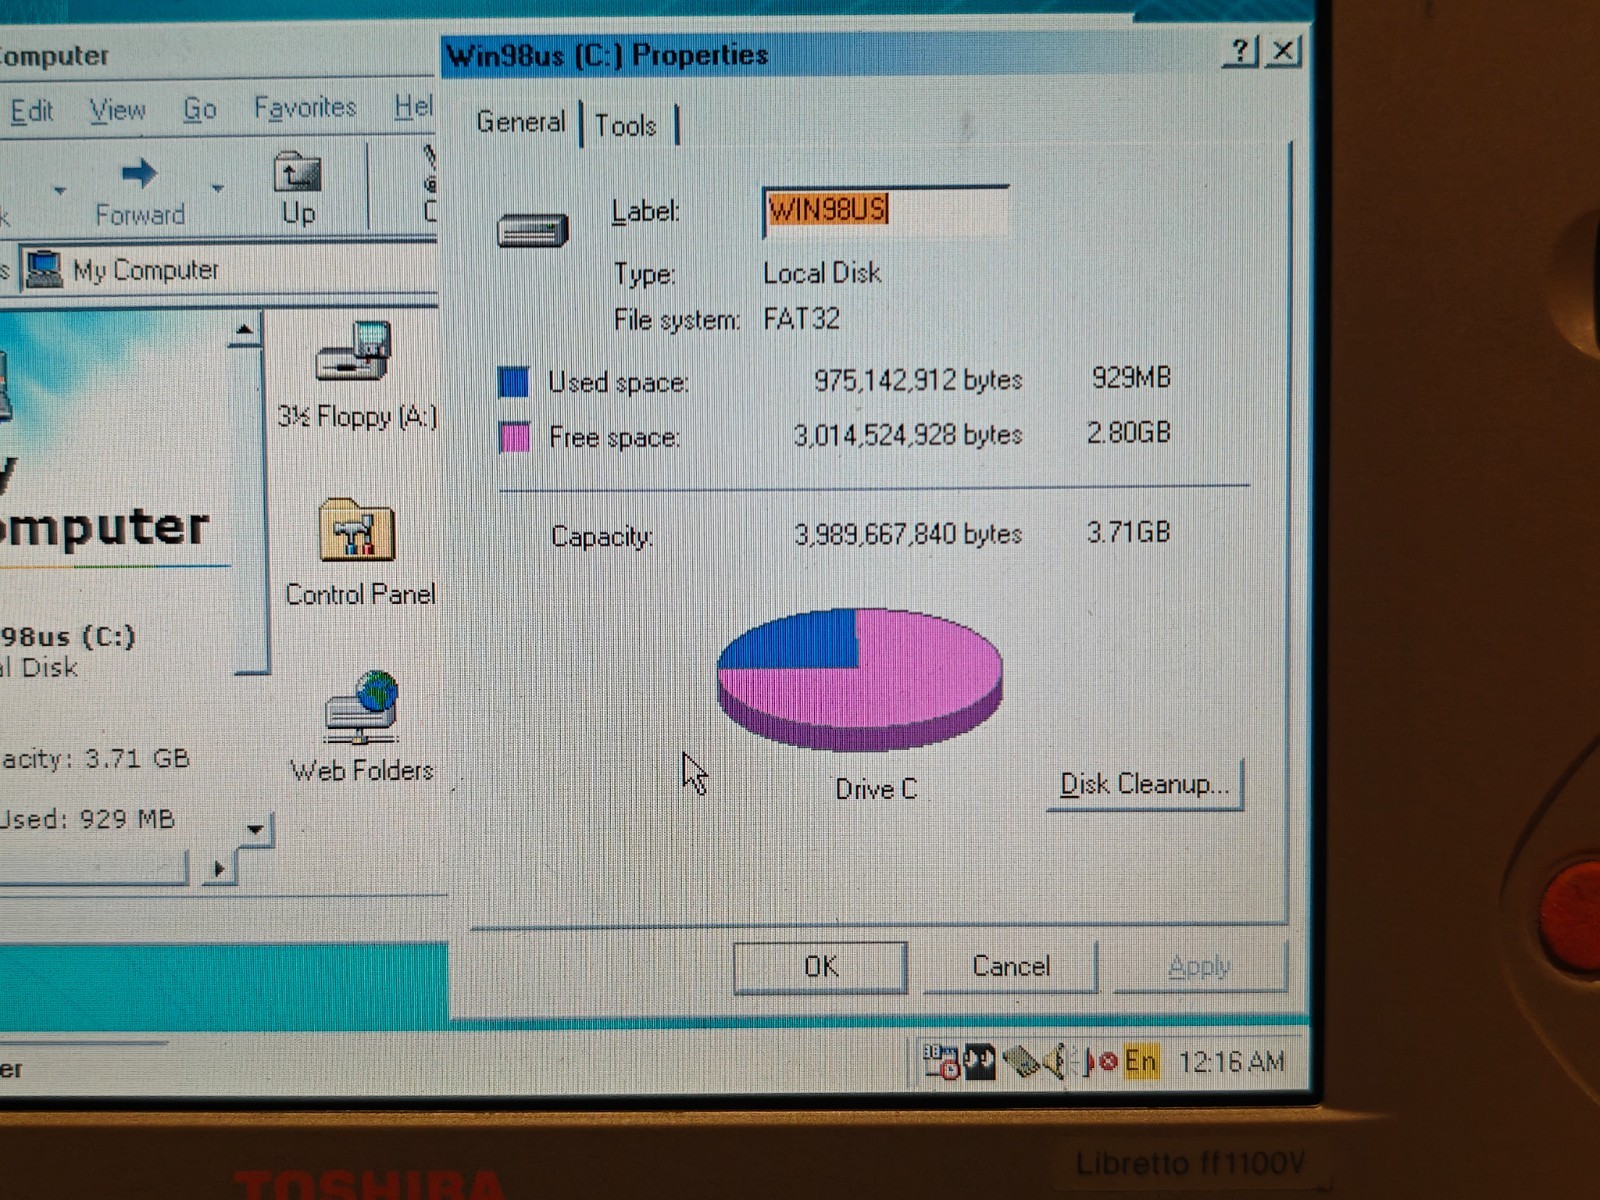Open the Forward button history dropdown arrow
This screenshot has width=1600, height=1200.
coord(217,187)
